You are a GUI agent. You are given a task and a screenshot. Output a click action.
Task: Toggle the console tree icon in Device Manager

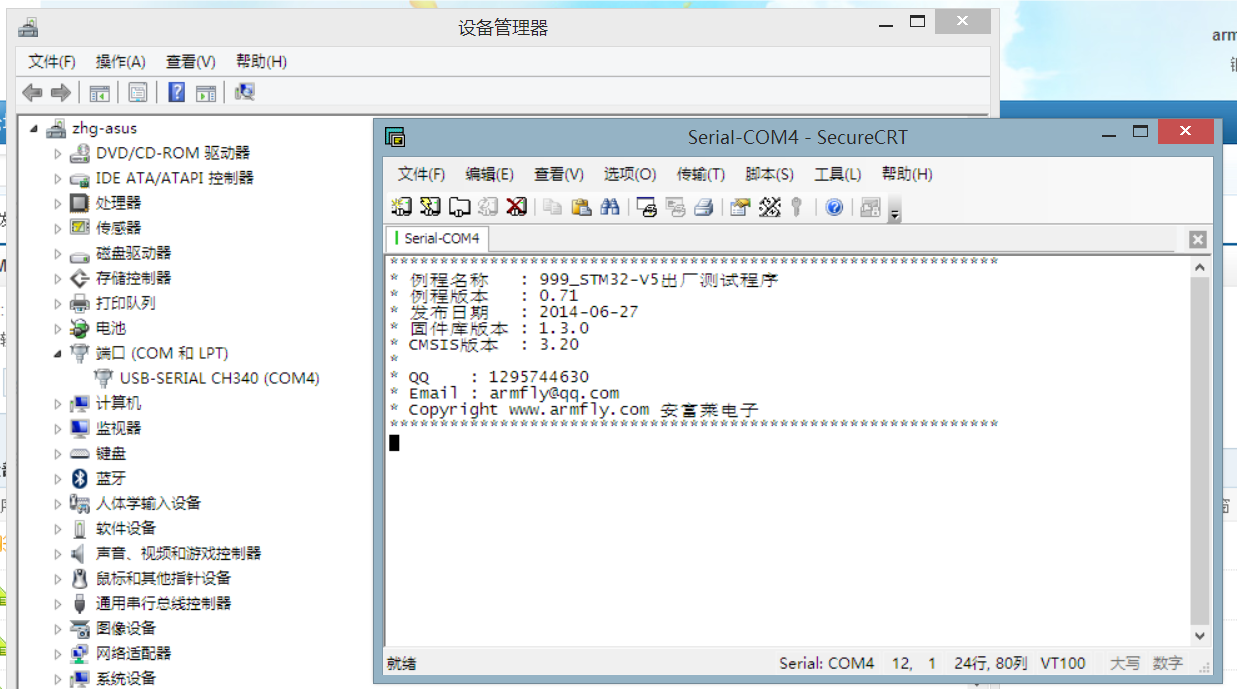[99, 93]
